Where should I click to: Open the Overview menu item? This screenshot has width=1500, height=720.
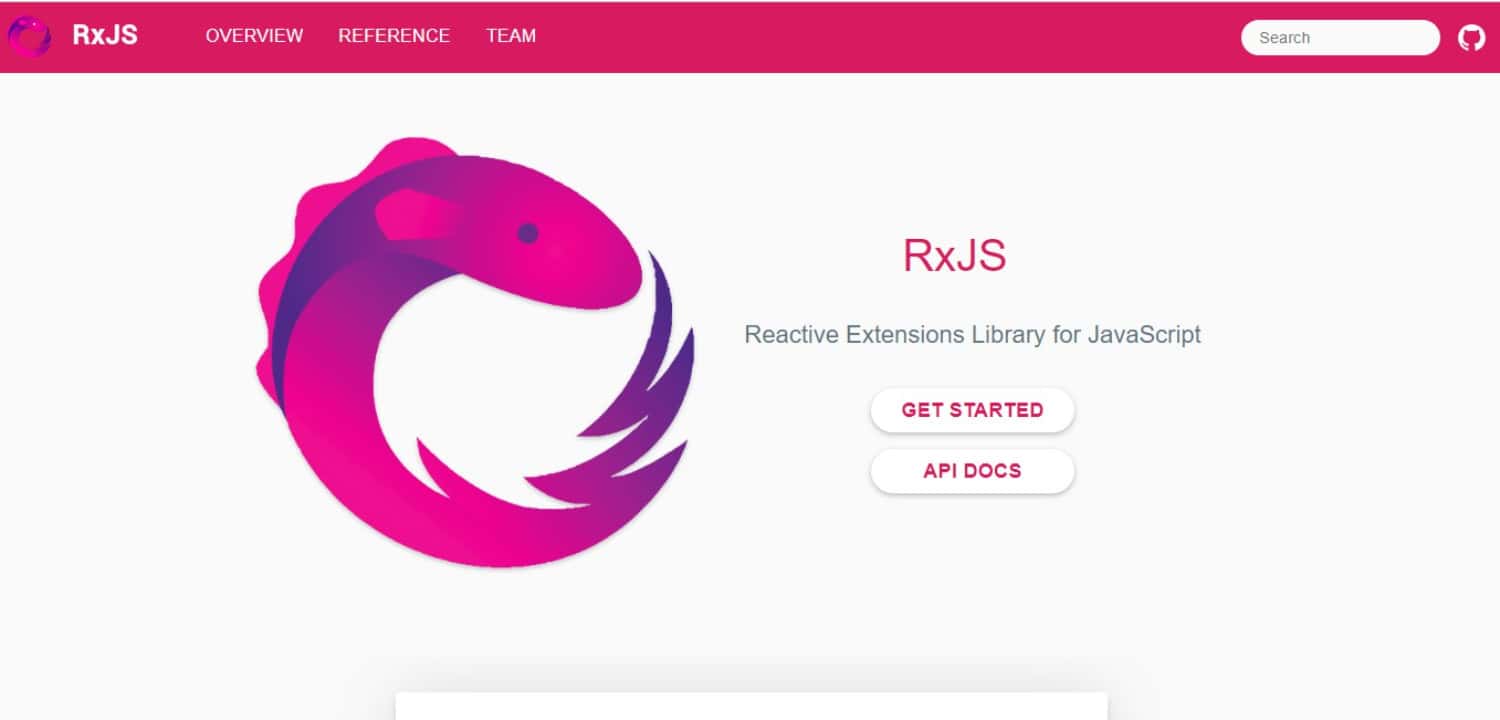[x=254, y=36]
